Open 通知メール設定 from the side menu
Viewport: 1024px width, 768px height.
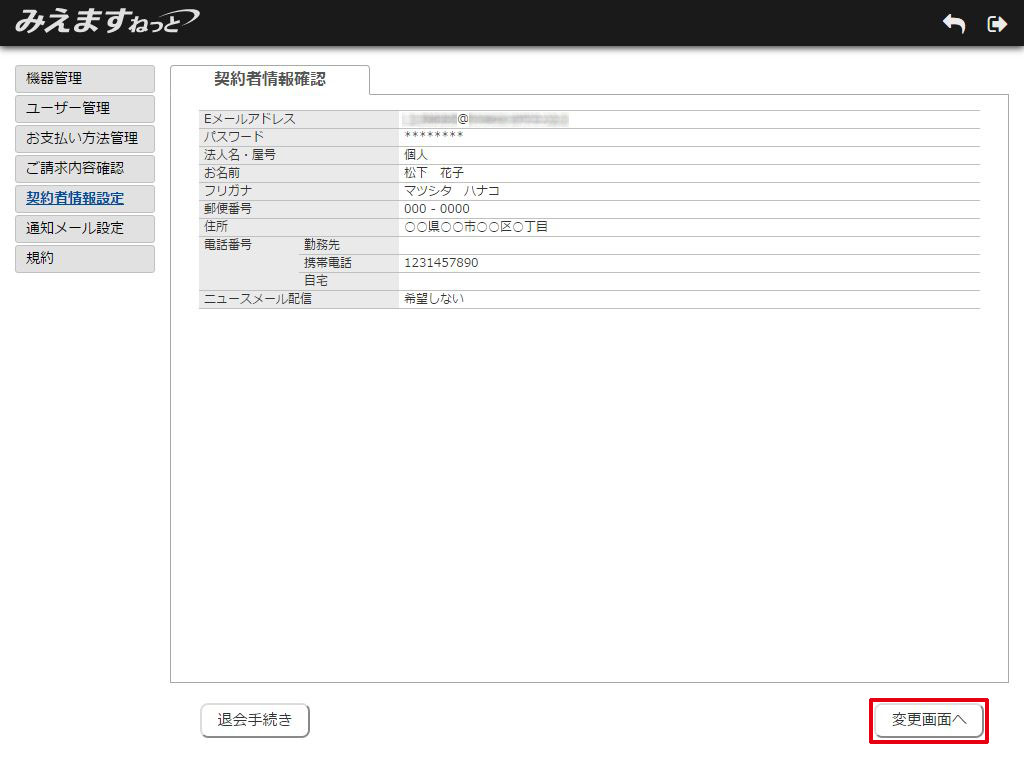pyautogui.click(x=85, y=229)
